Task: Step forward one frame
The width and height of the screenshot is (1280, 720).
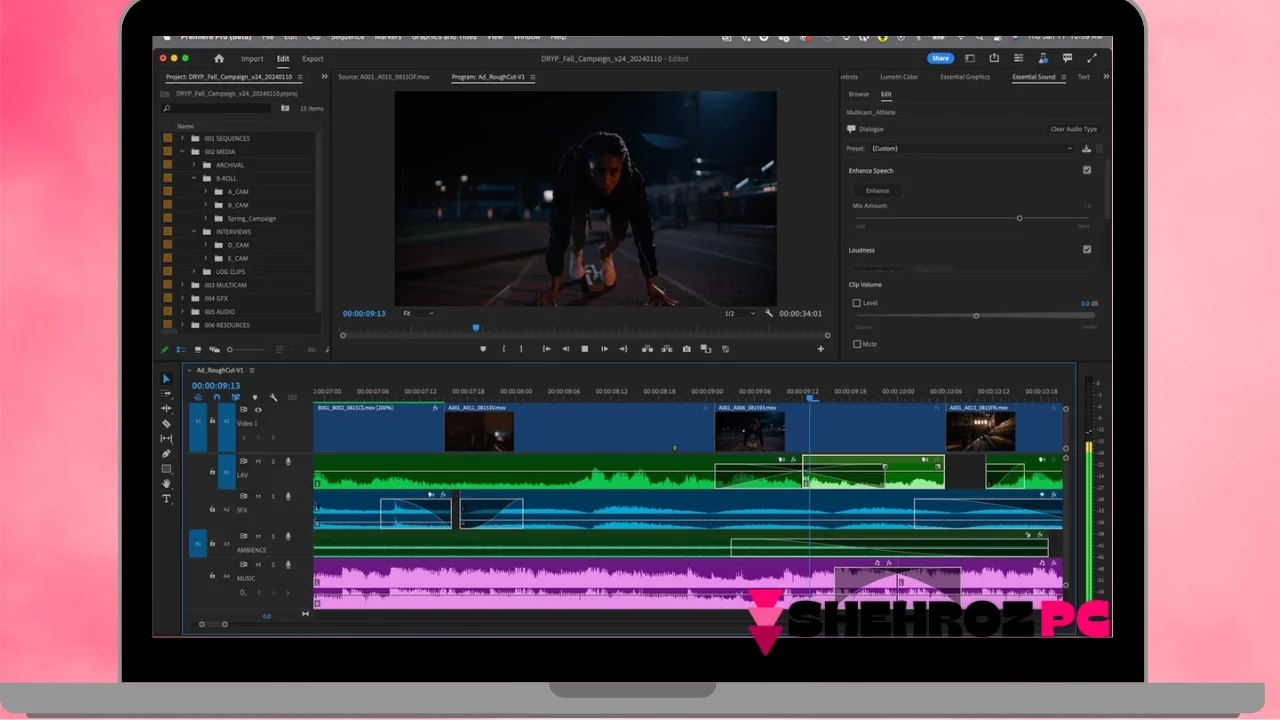Action: pyautogui.click(x=604, y=349)
